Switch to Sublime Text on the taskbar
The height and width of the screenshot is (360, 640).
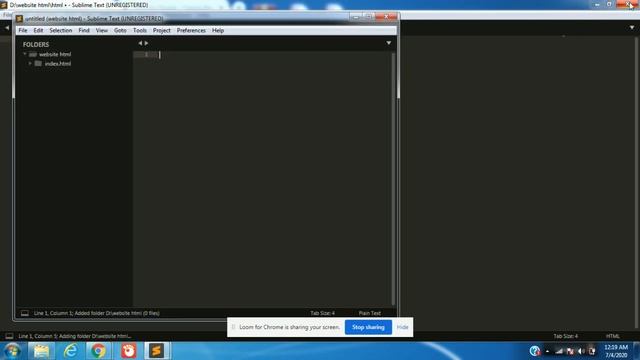(157, 351)
